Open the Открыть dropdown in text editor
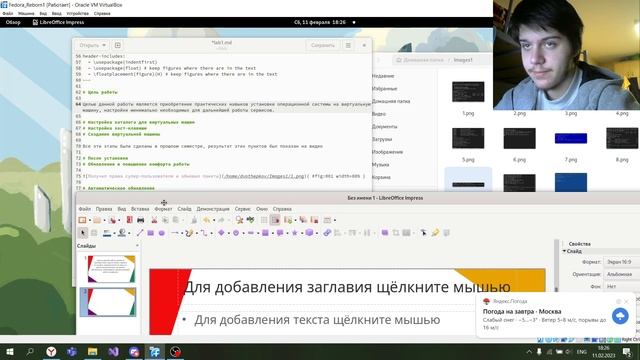This screenshot has height=360, width=640. (x=93, y=45)
